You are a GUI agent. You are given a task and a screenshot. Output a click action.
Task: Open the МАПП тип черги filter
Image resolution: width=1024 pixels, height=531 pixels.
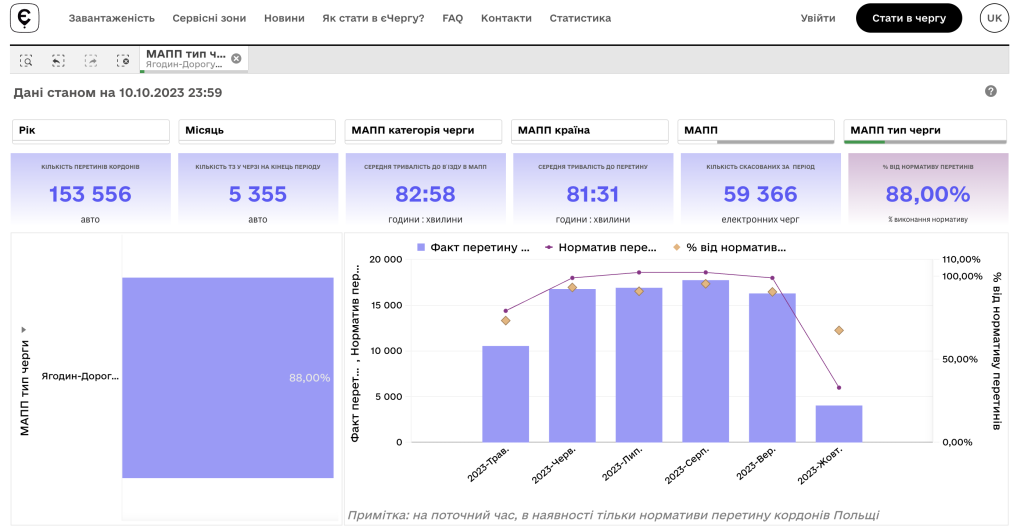coord(925,131)
